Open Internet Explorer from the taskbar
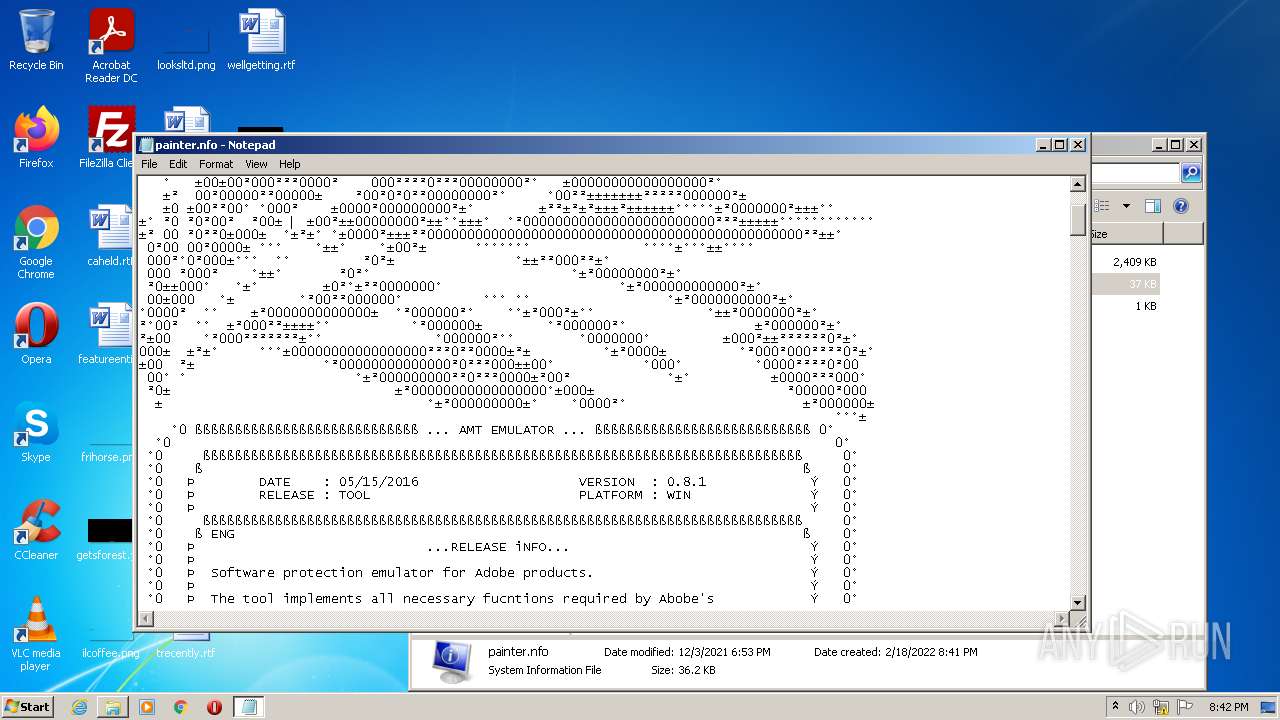Screen dimensions: 1280x720 coord(79,707)
